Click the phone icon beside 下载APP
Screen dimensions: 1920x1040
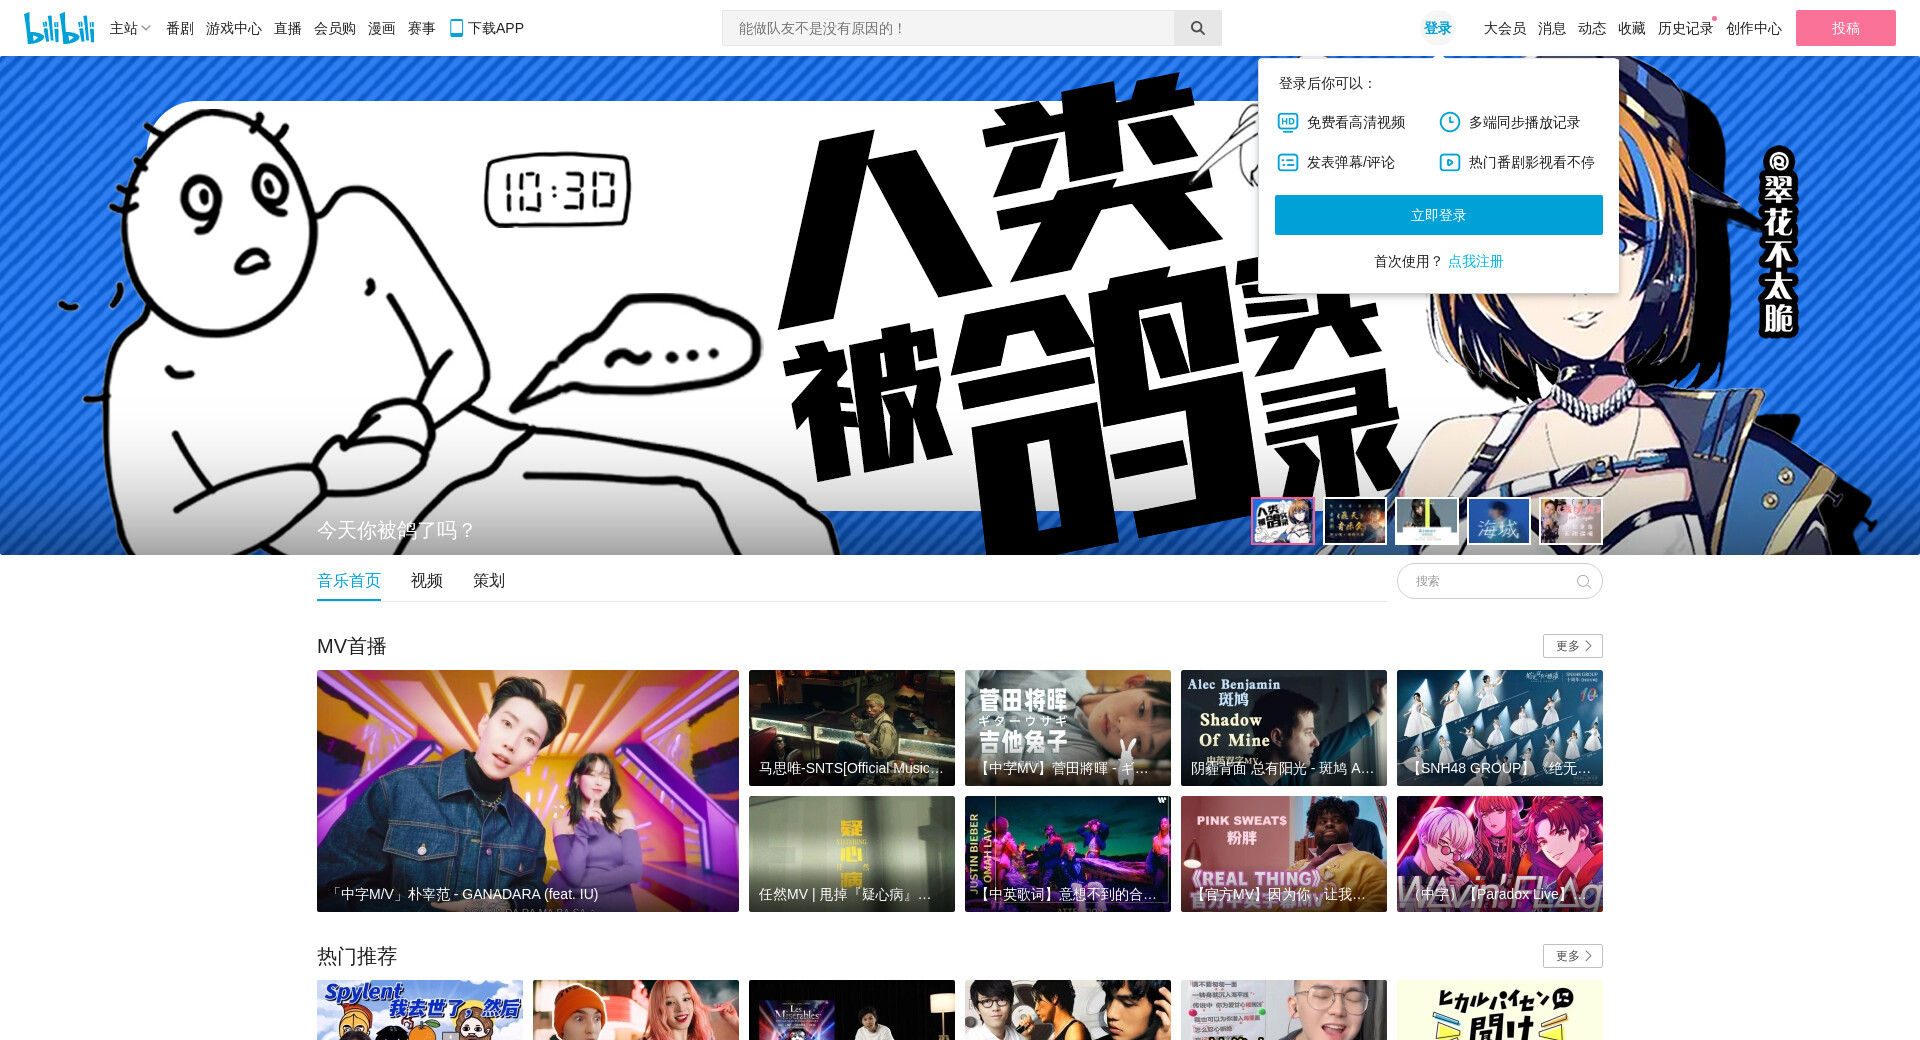[456, 28]
